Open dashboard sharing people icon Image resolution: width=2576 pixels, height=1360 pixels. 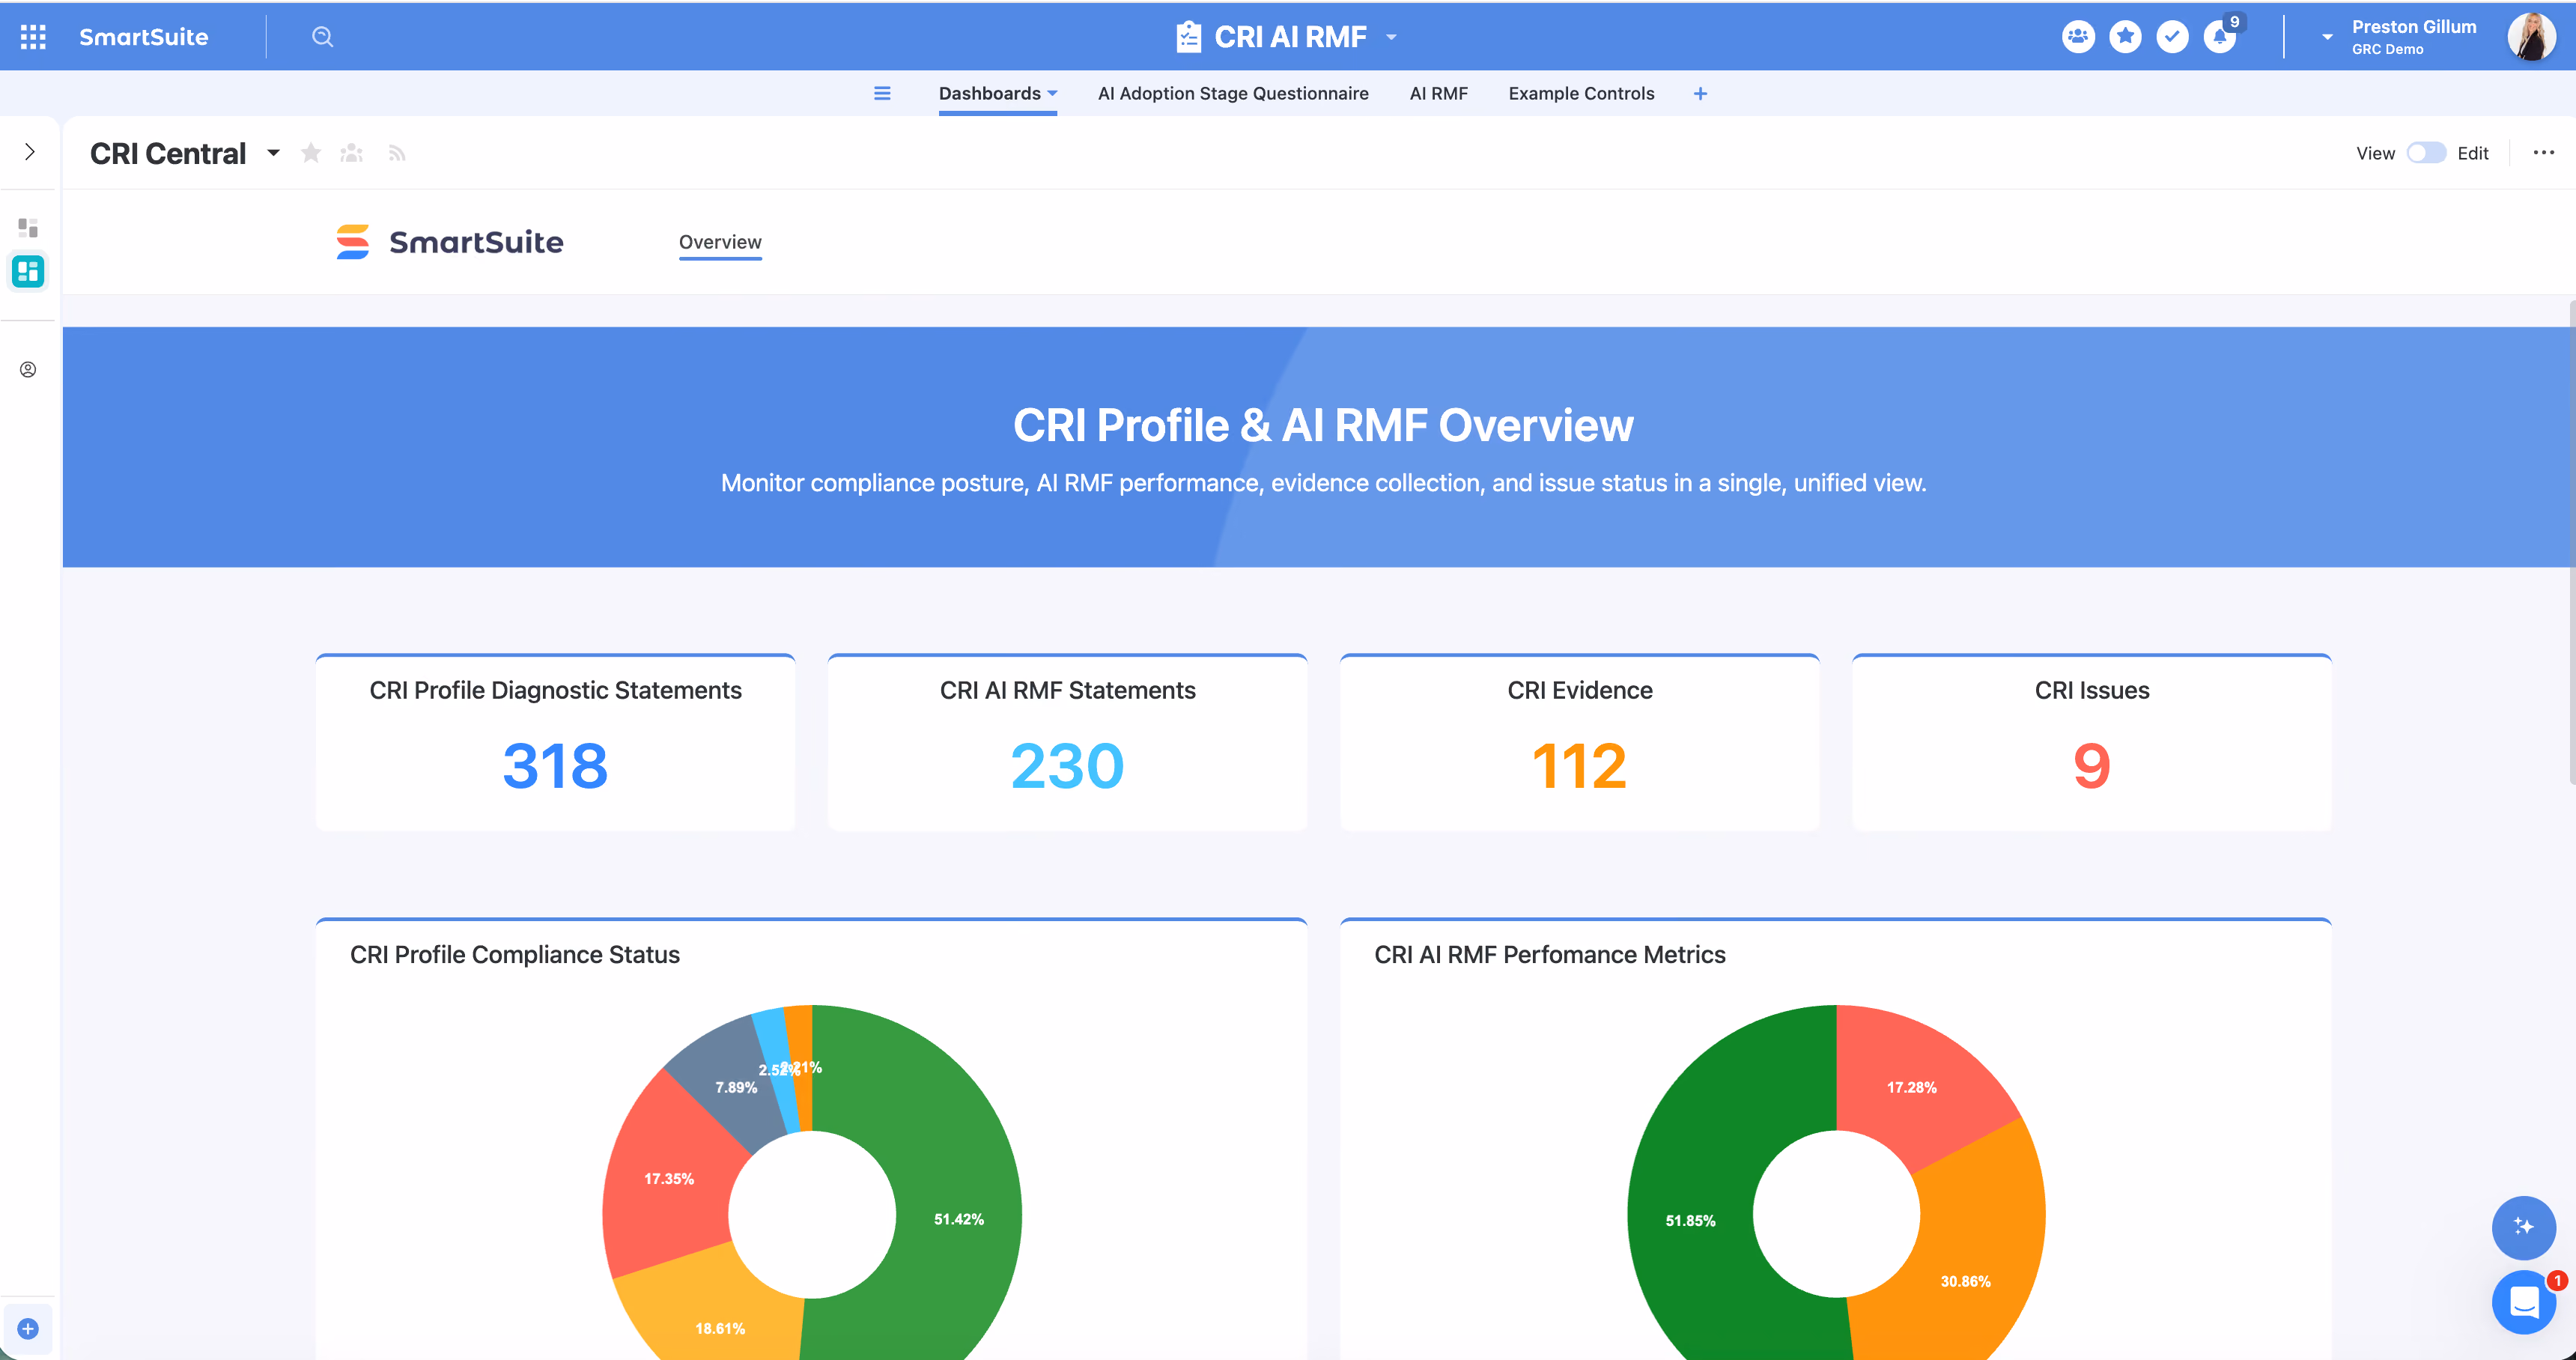tap(351, 153)
